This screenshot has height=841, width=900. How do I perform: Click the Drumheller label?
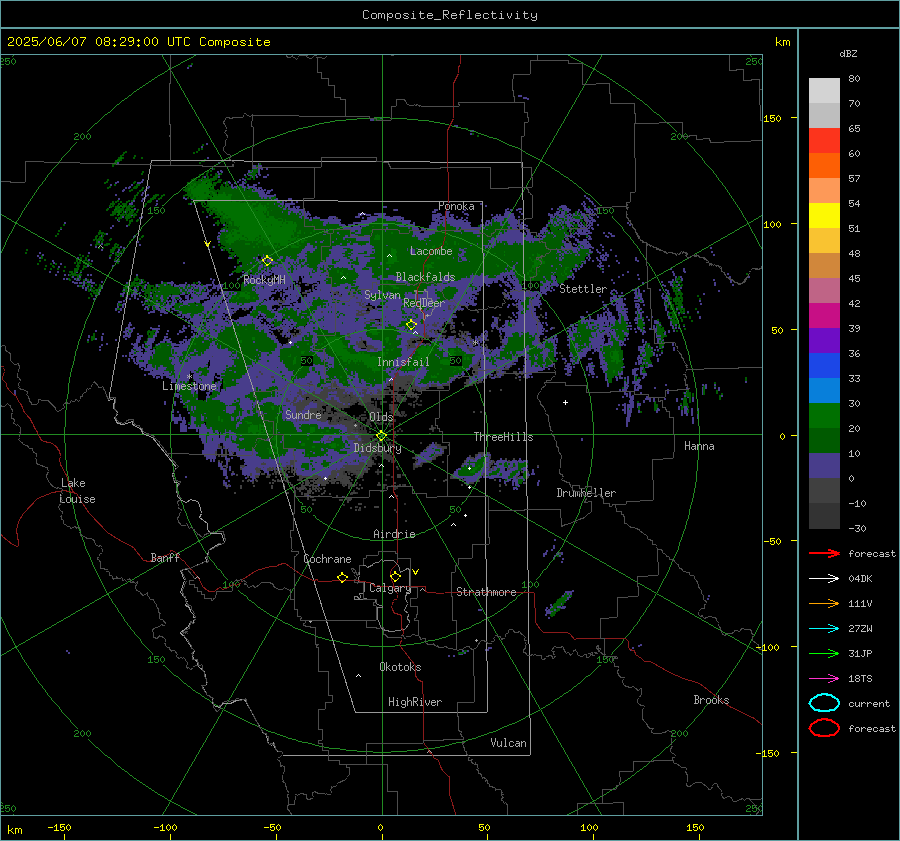click(x=586, y=493)
